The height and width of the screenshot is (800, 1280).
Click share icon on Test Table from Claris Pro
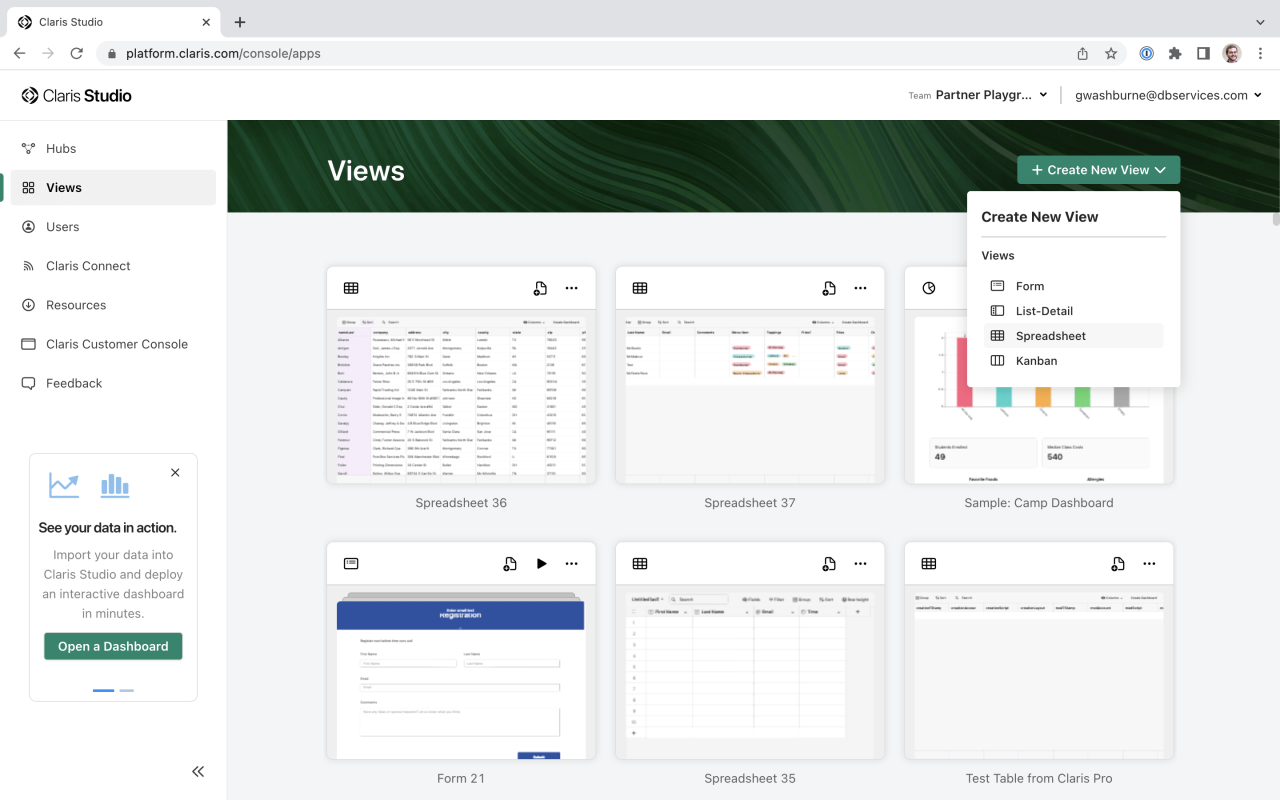tap(1118, 564)
